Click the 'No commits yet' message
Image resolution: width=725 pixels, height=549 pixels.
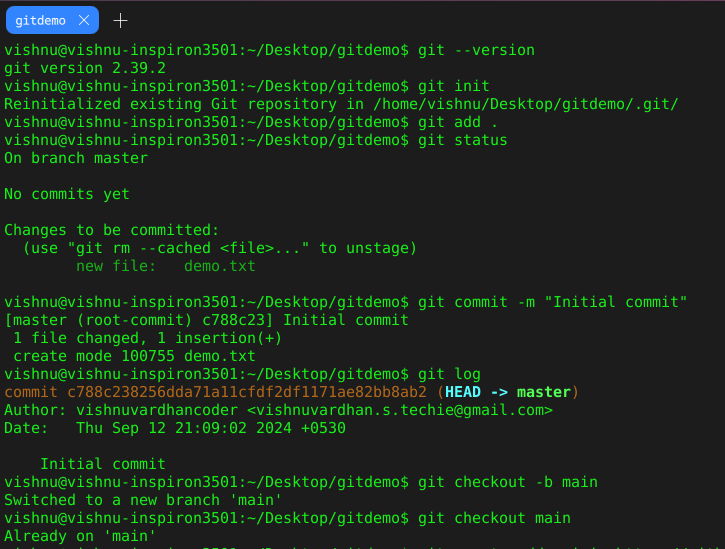pyautogui.click(x=67, y=194)
